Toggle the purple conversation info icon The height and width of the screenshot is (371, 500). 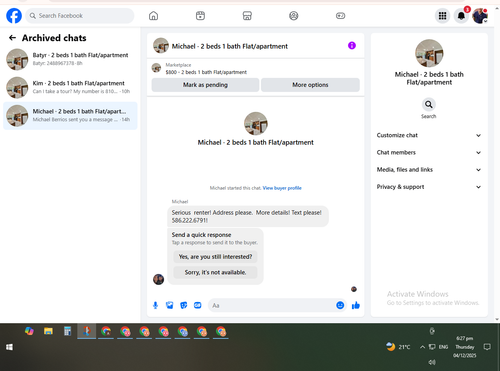pos(352,46)
